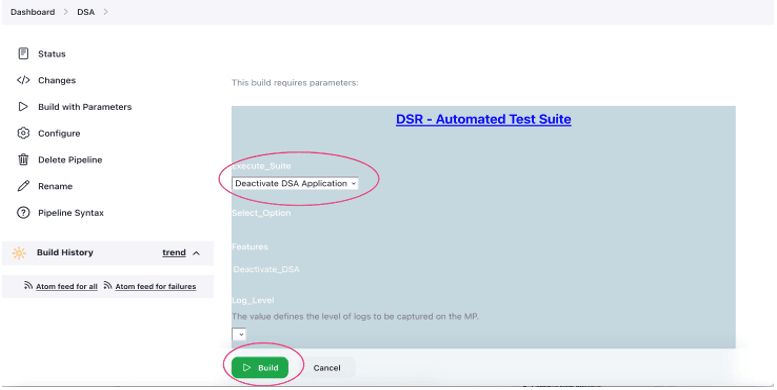Open the Atom feed for failures link
Viewport: 777px width, 390px height.
156,286
